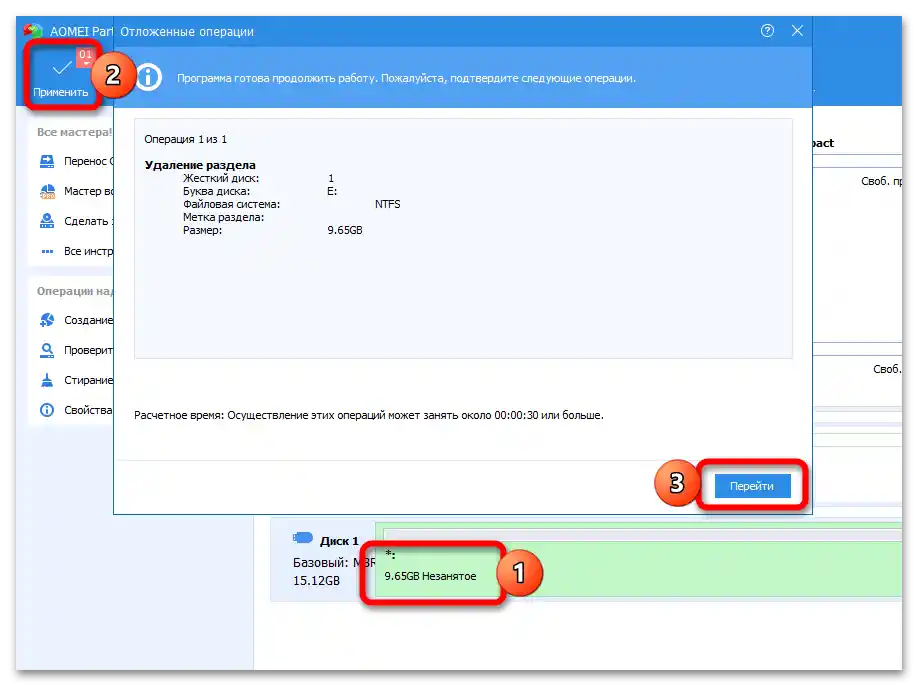Click the Диск 1 drive icon

(x=303, y=537)
